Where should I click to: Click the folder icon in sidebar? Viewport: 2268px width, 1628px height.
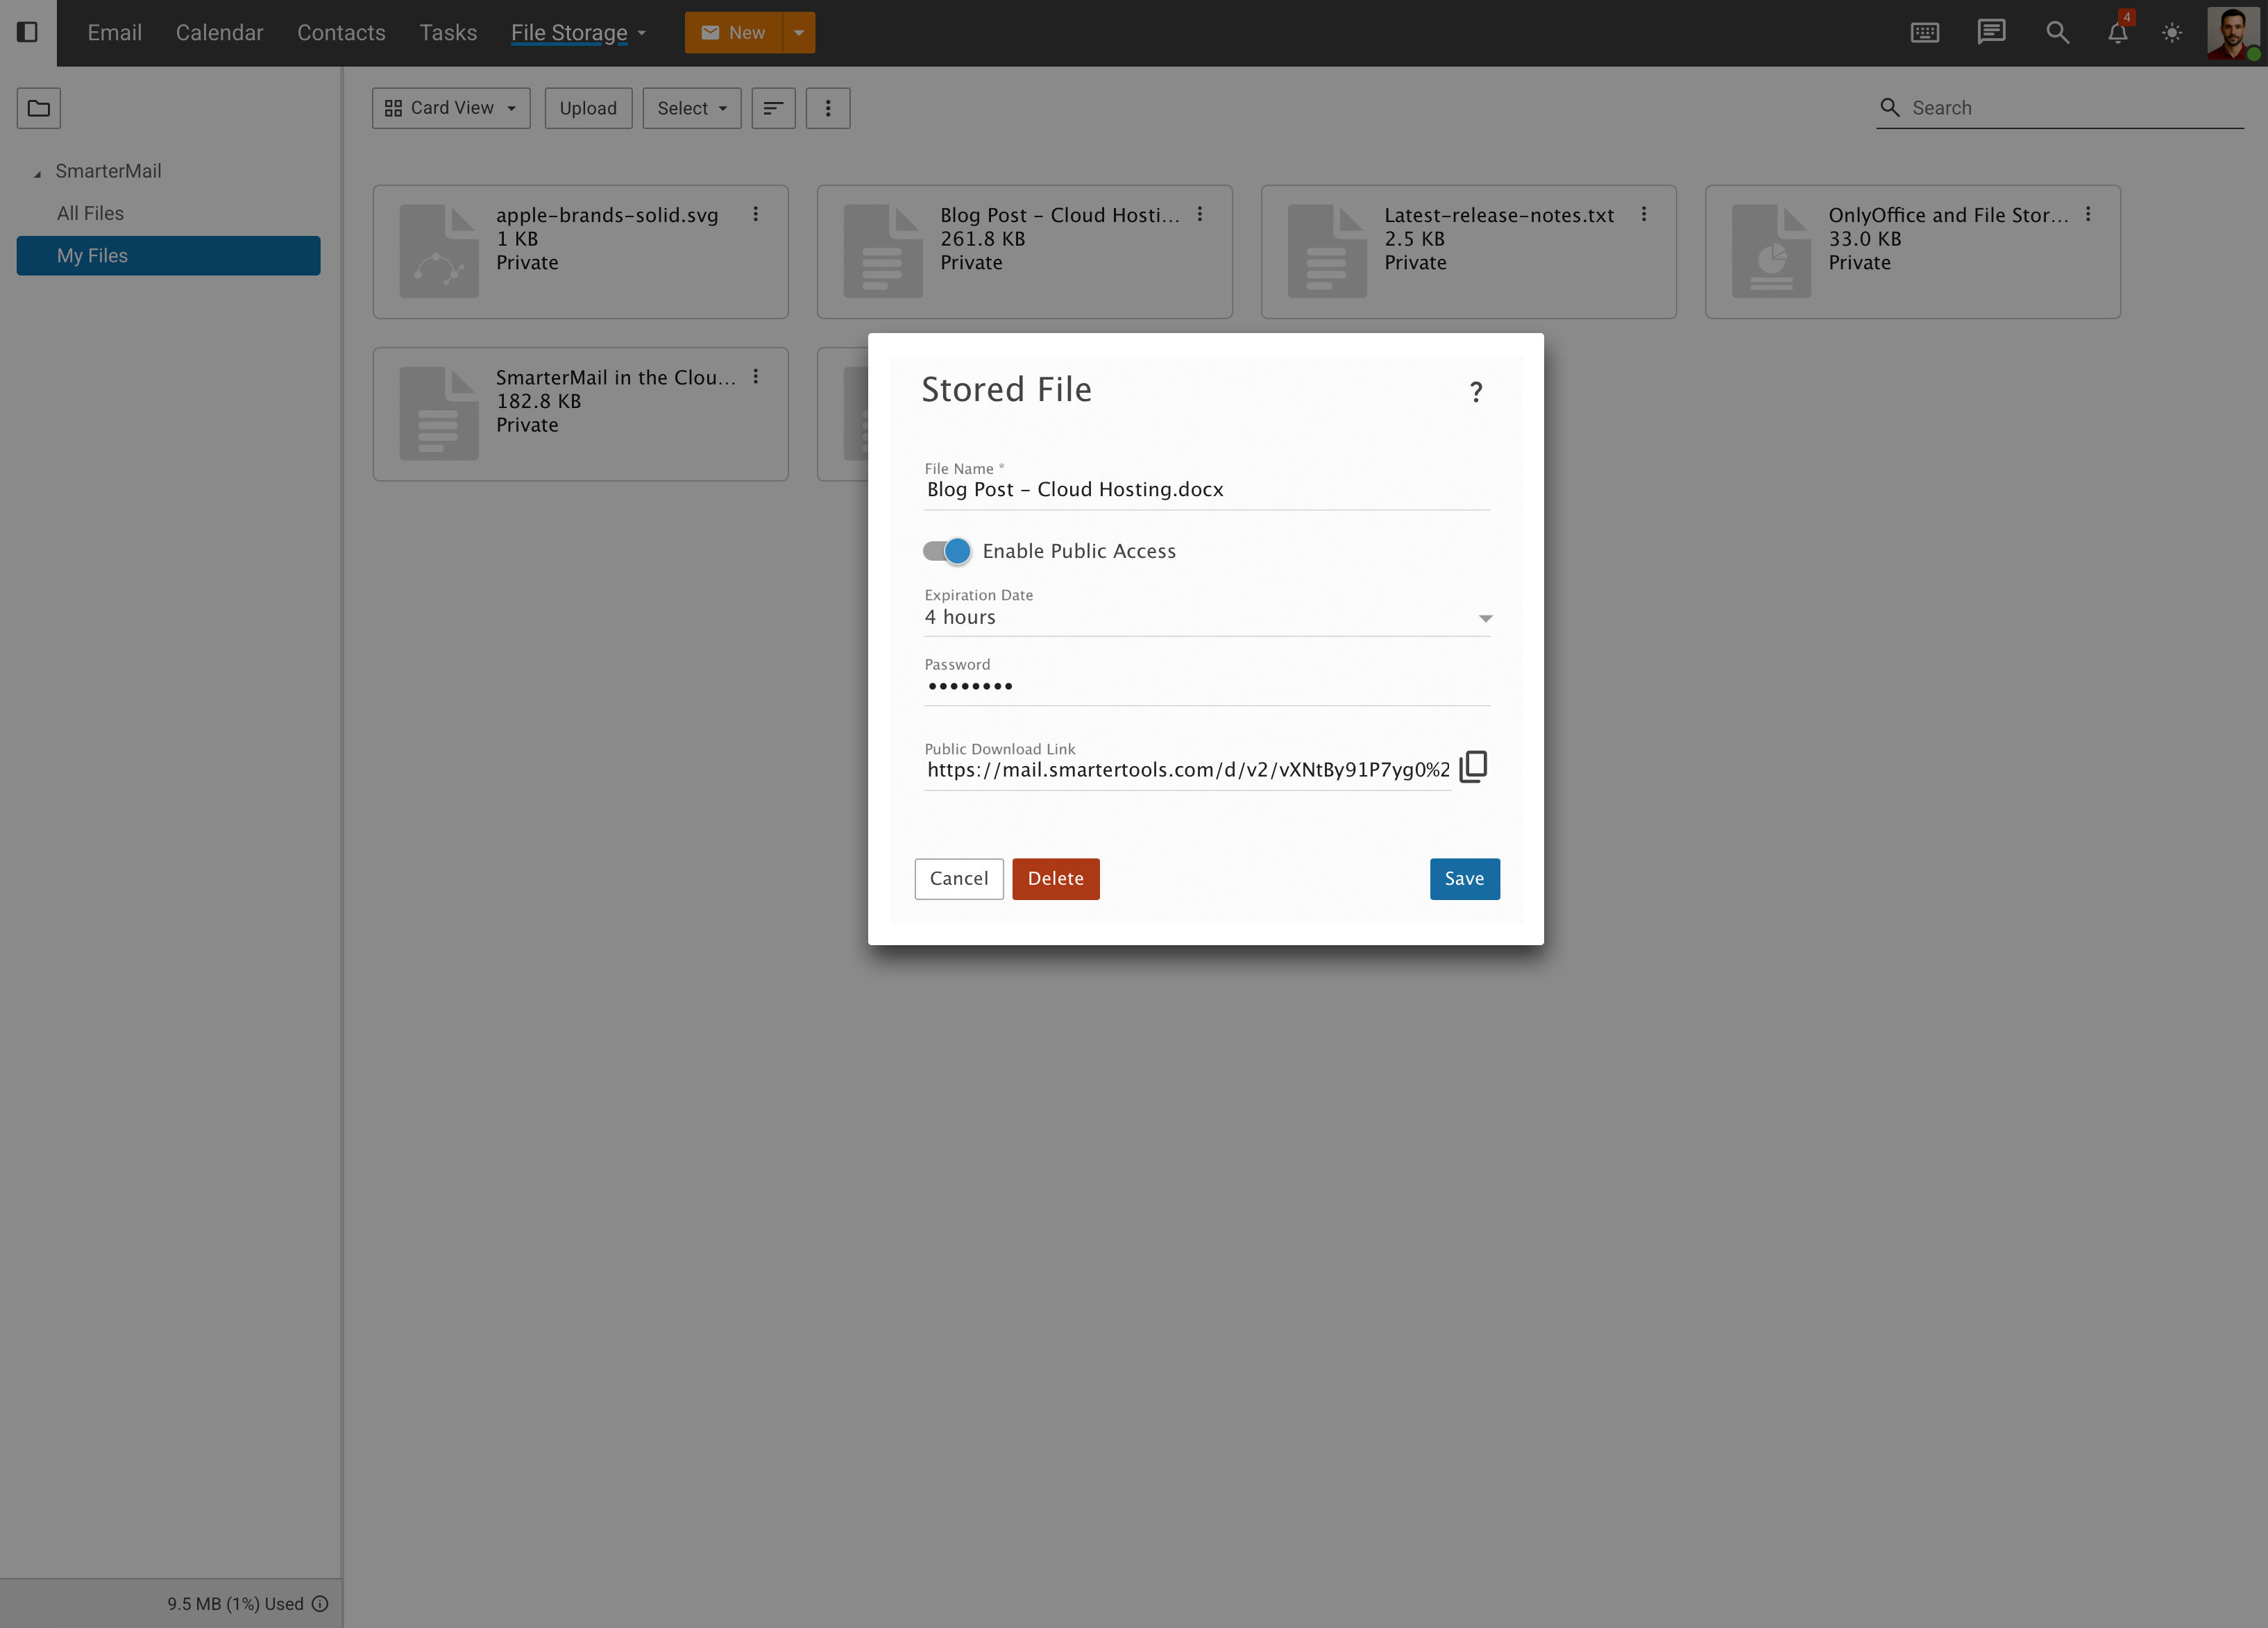[39, 108]
